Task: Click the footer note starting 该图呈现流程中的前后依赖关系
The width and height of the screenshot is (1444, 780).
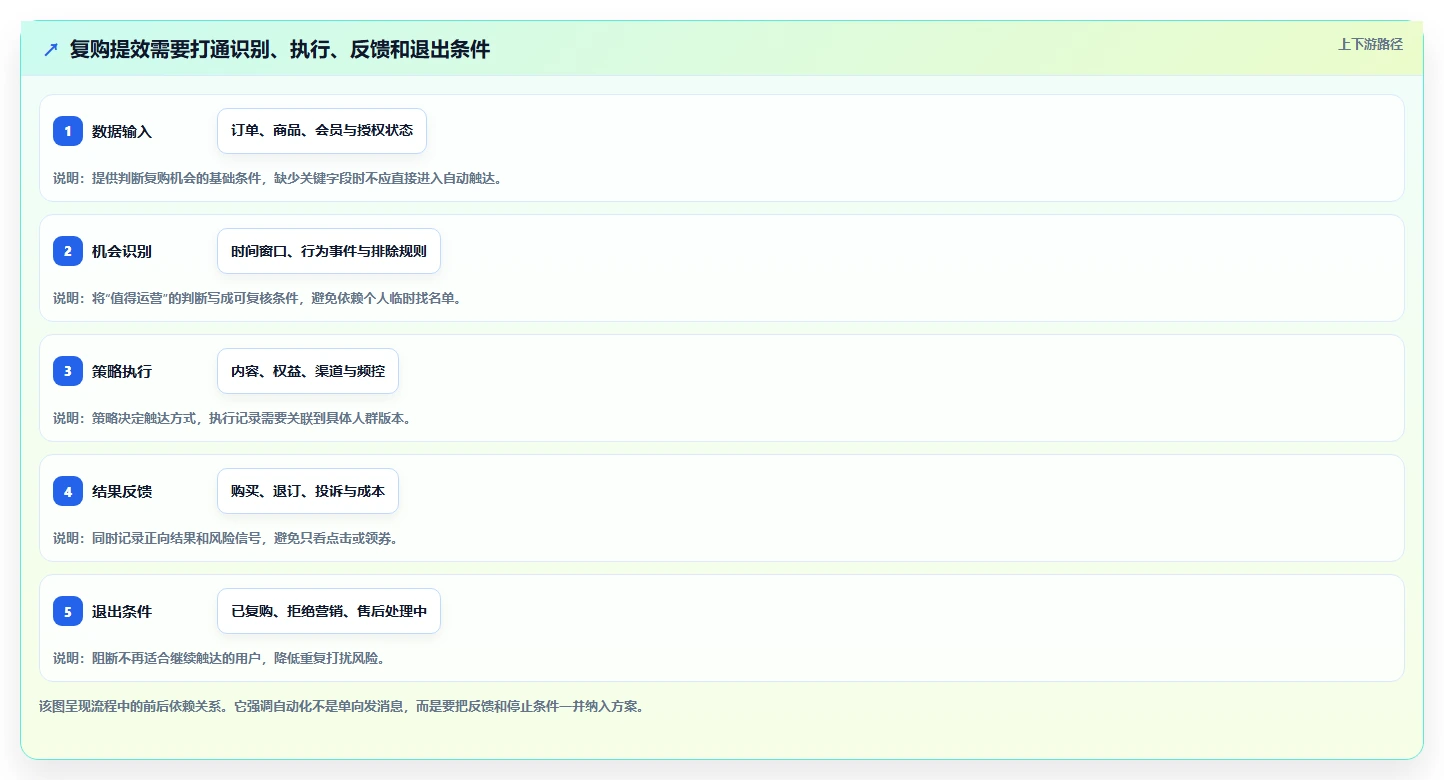Action: click(341, 706)
